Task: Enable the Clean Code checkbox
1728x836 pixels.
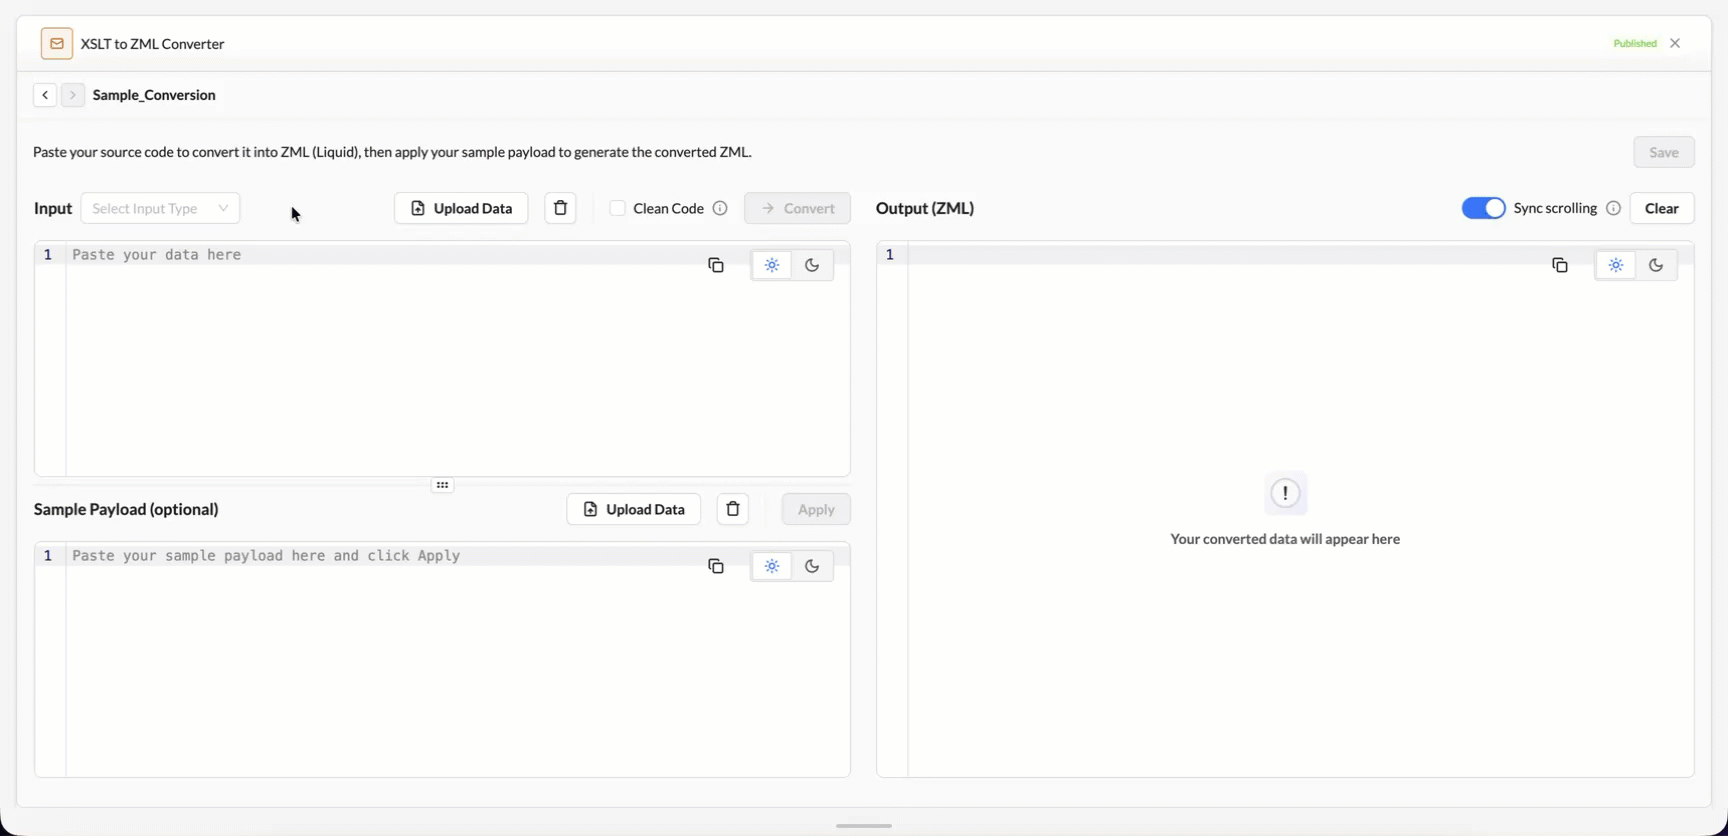Action: [618, 208]
